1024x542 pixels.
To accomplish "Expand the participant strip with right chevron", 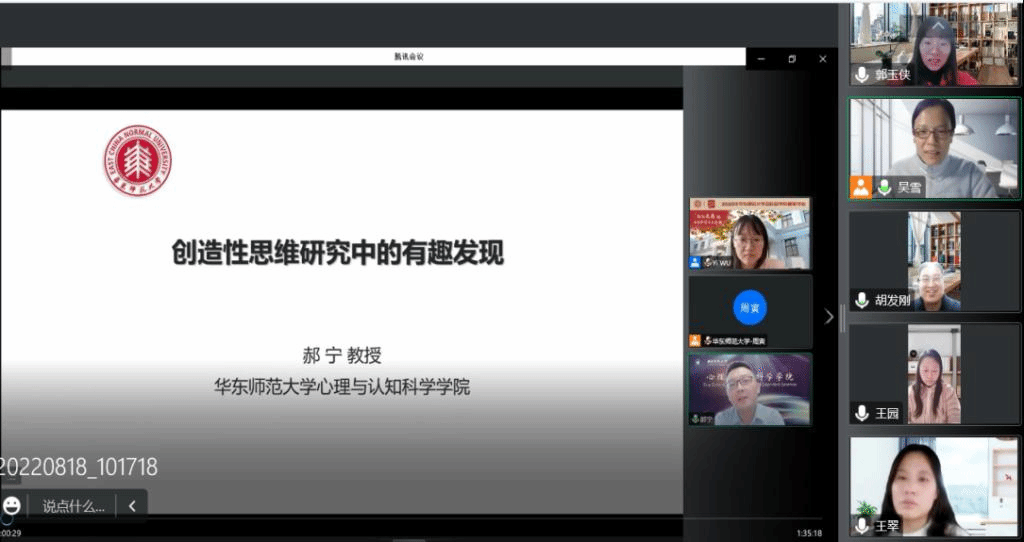I will pyautogui.click(x=828, y=316).
